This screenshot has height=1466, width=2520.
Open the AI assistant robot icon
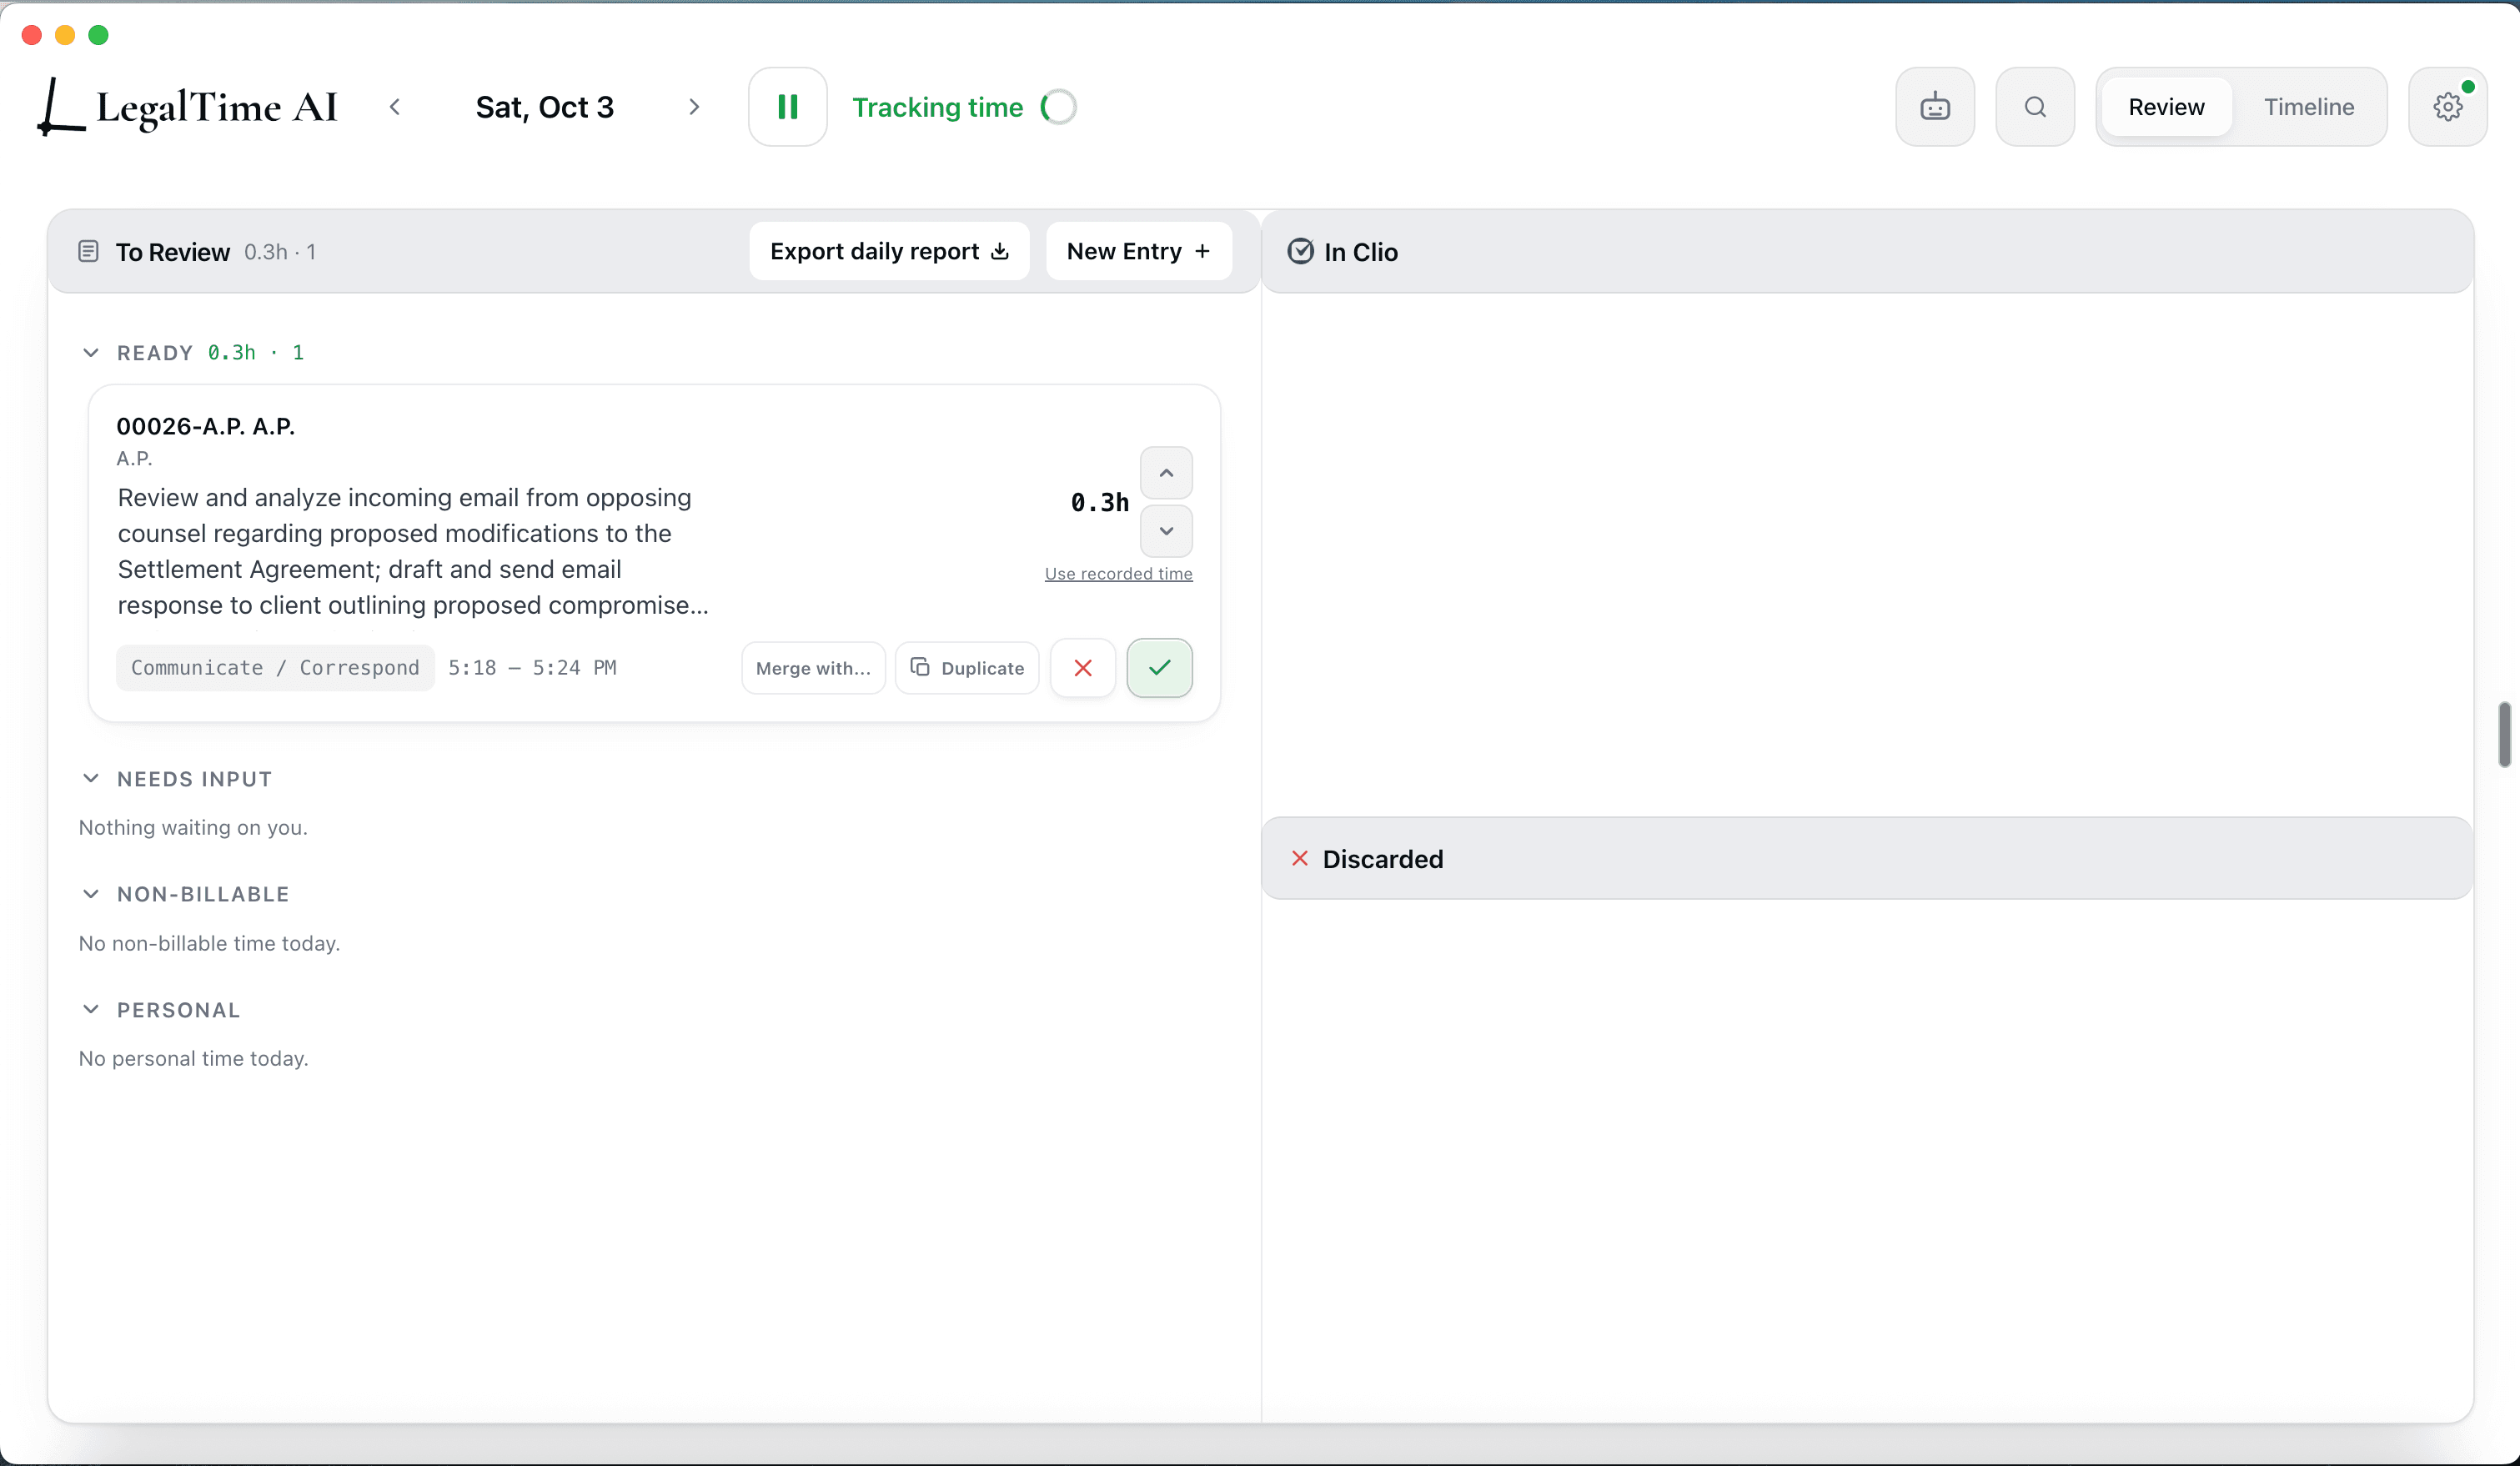(x=1934, y=107)
